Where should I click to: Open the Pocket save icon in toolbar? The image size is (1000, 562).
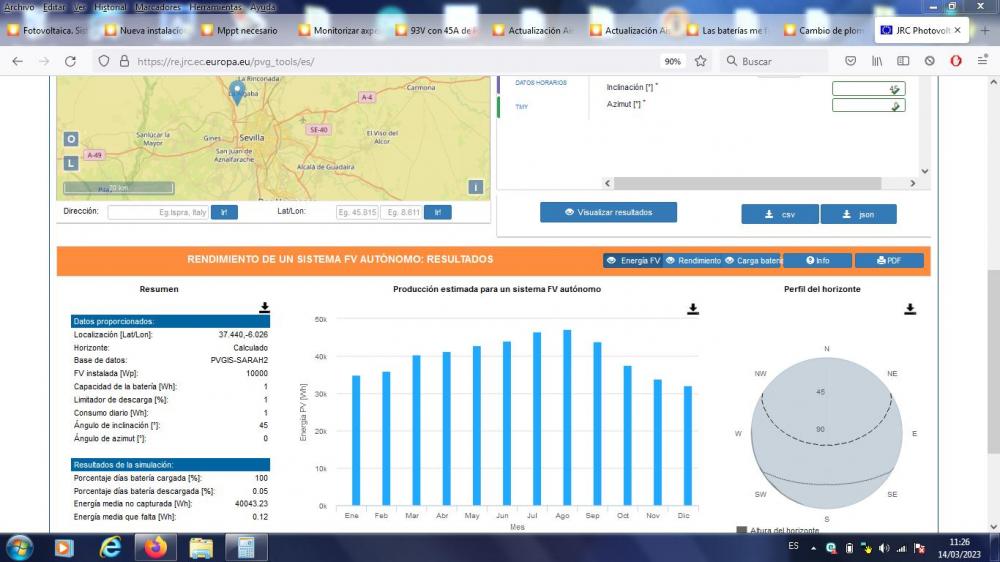click(x=850, y=61)
